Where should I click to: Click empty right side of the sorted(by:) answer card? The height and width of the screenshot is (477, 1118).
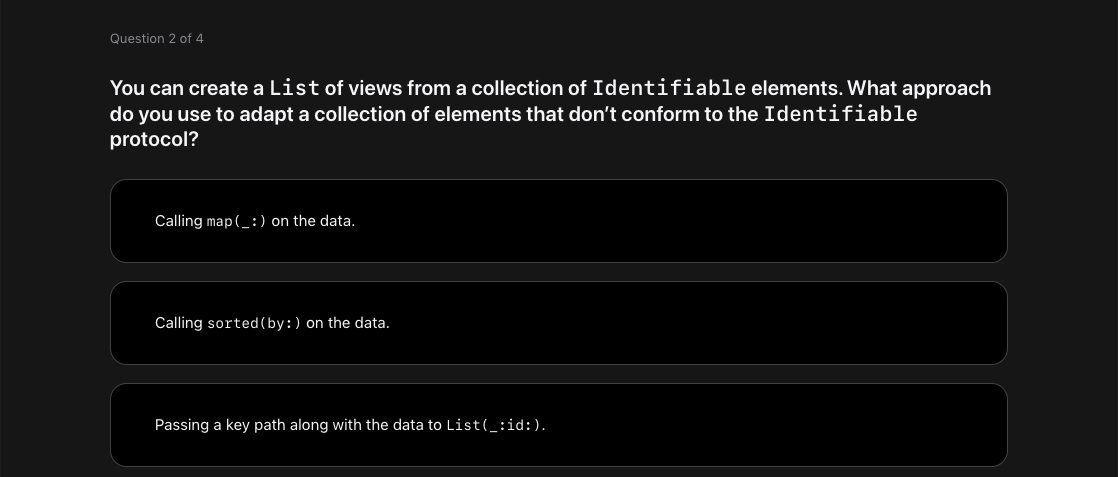point(850,323)
